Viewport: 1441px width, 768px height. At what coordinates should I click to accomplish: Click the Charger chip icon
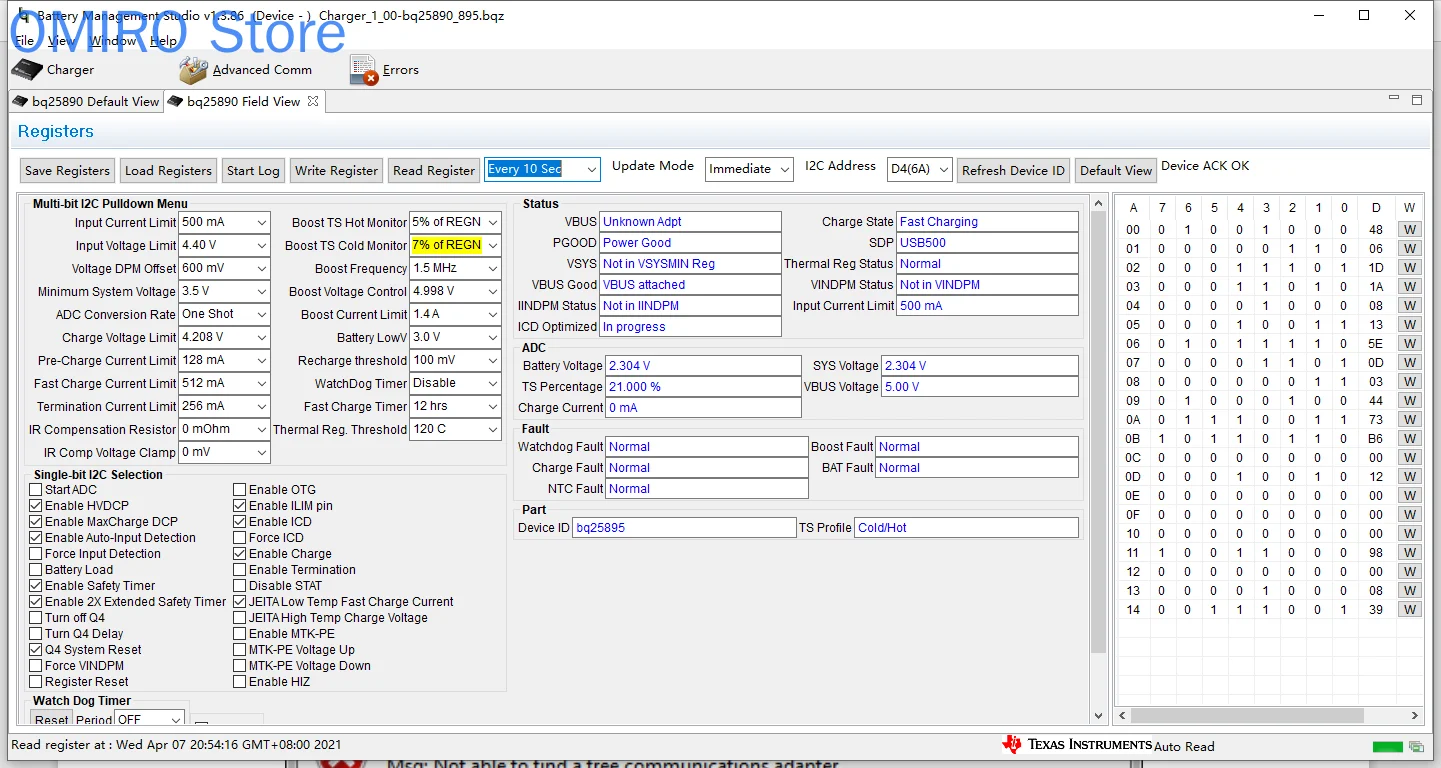27,70
